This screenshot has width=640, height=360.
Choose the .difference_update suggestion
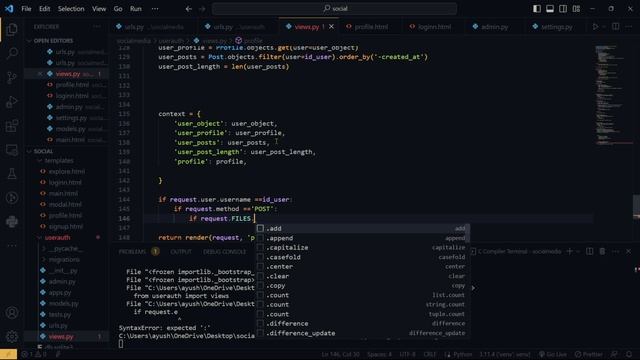tap(362, 333)
